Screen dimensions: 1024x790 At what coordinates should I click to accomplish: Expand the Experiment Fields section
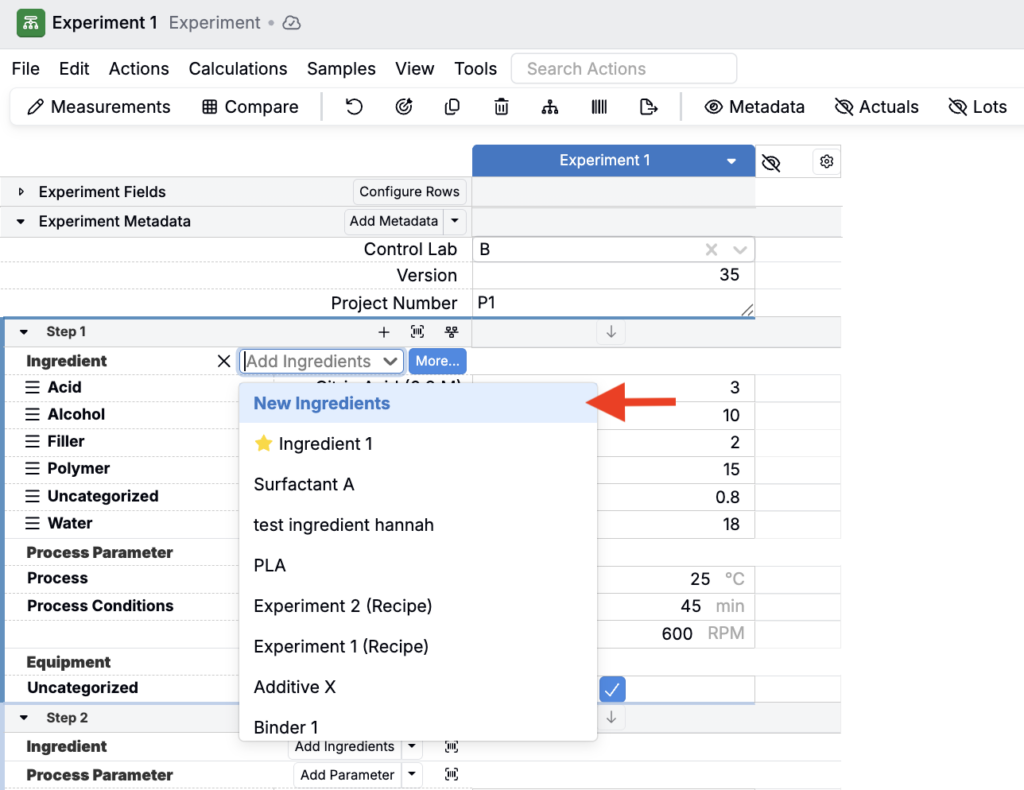(22, 192)
